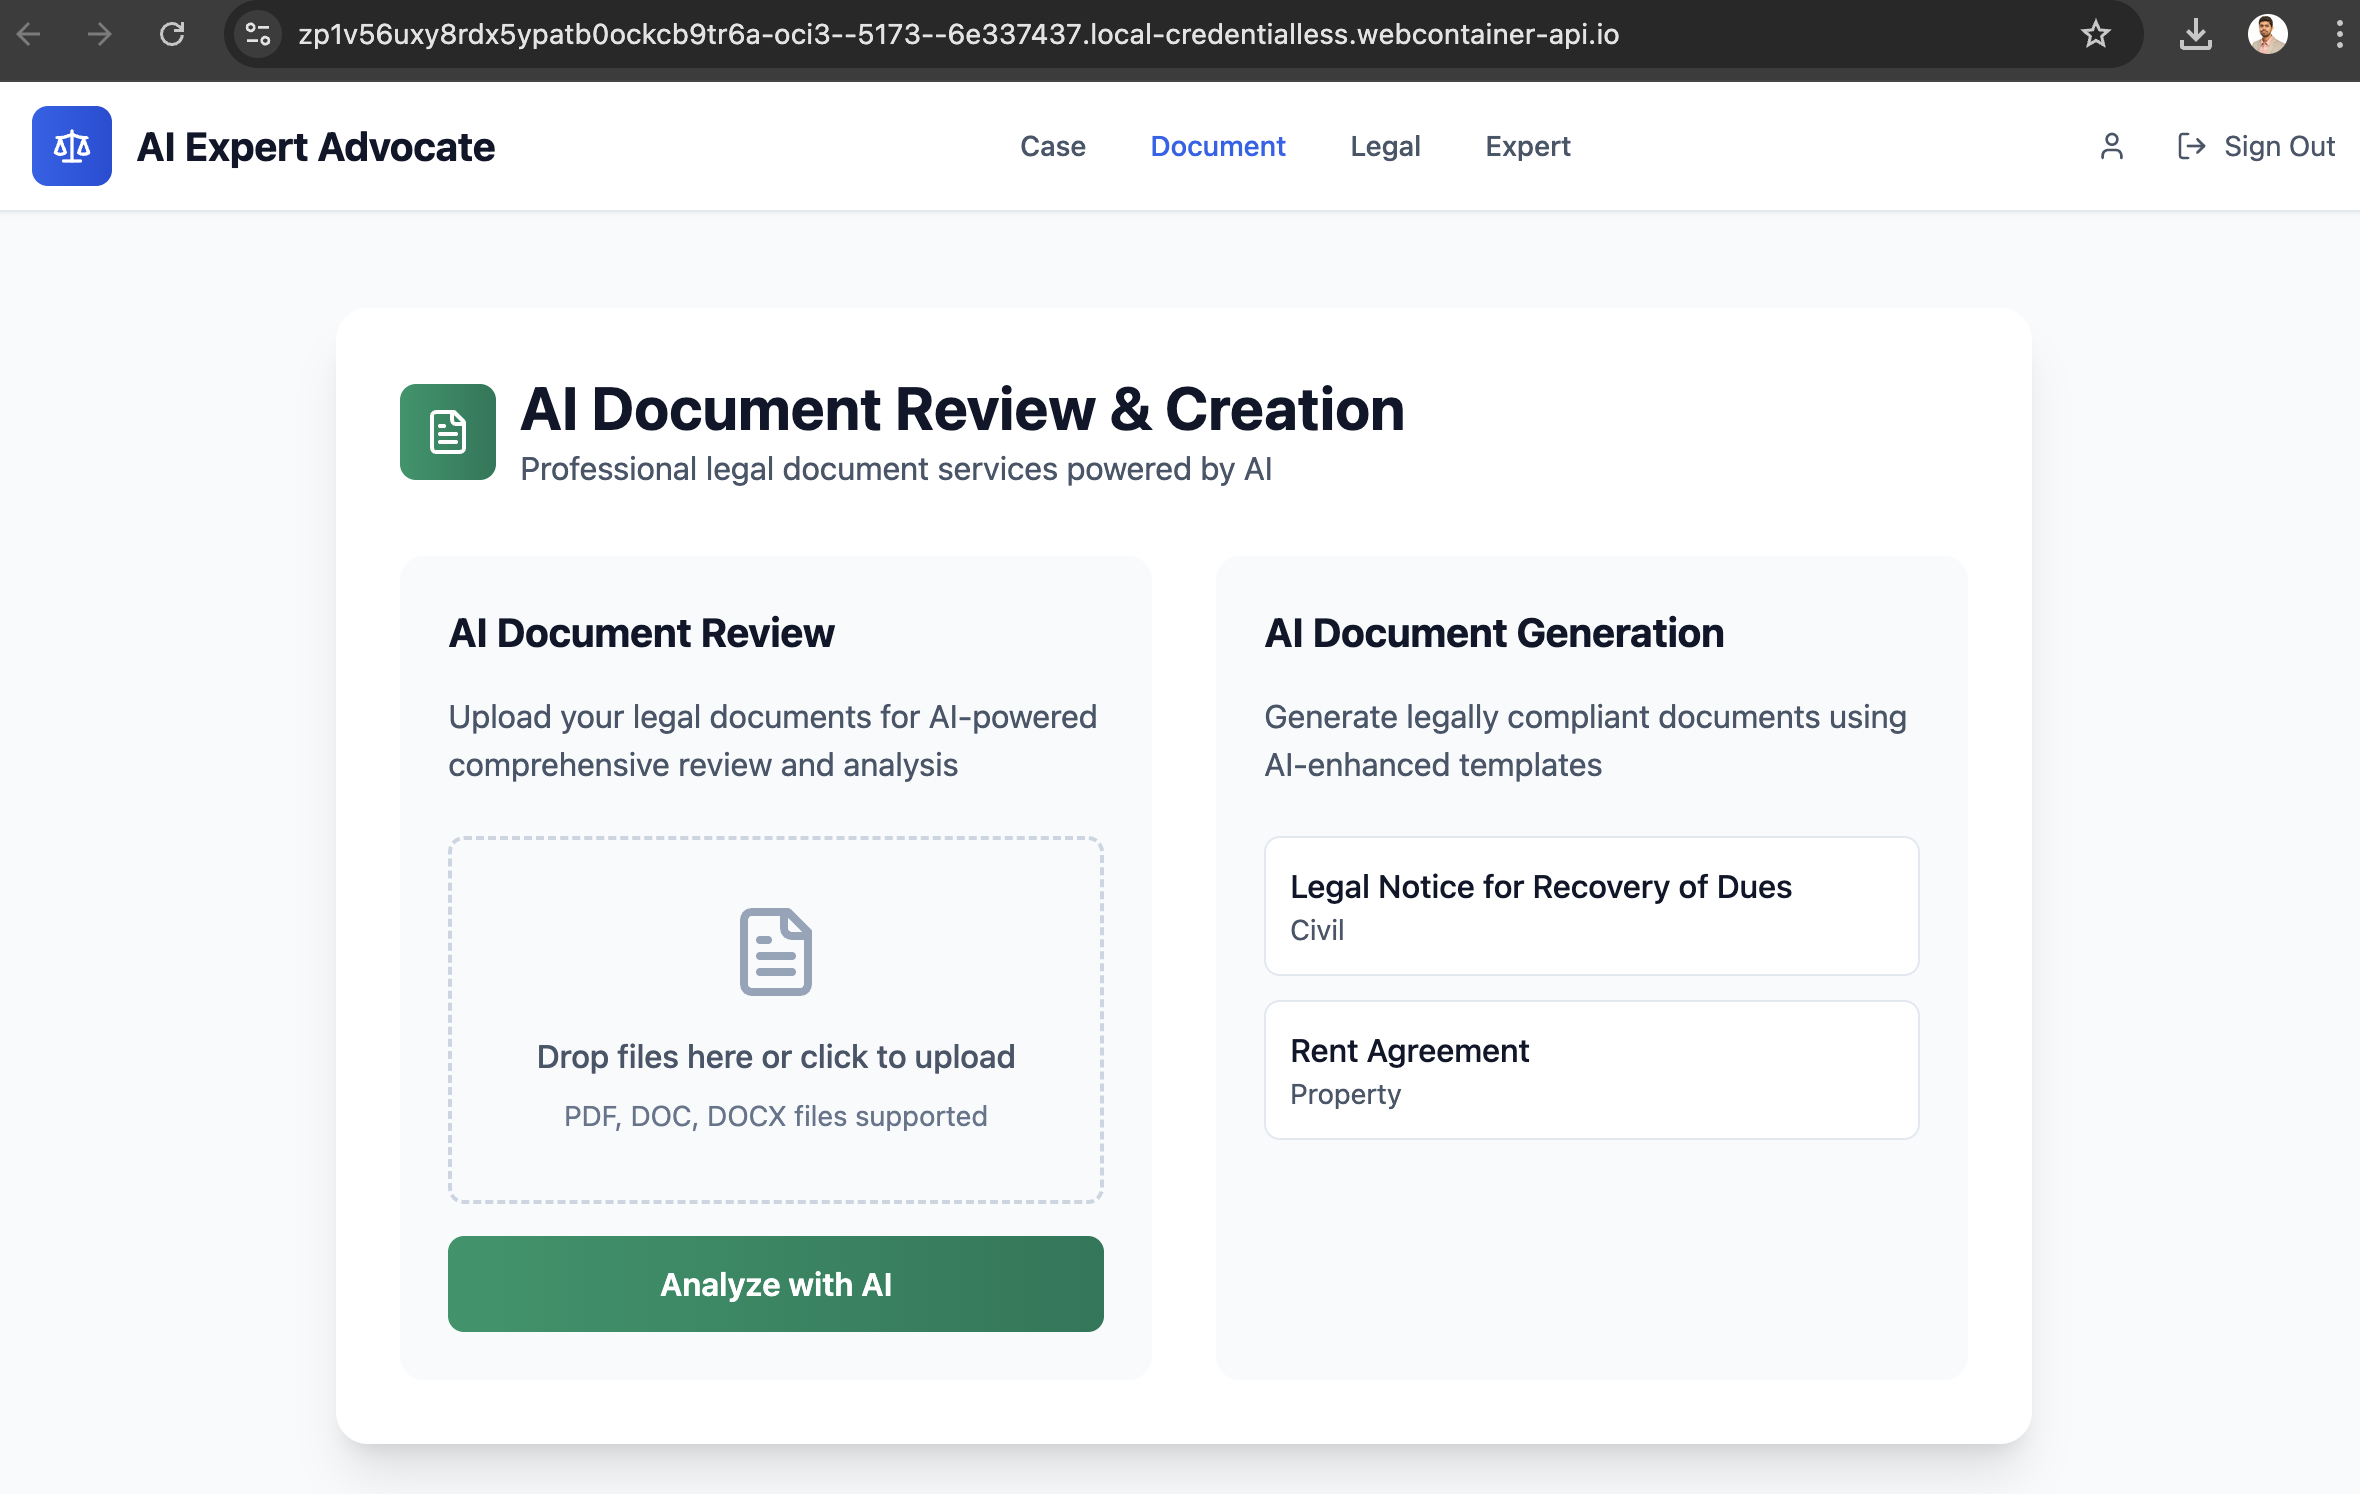Click the file icon in upload zone
2360x1494 pixels.
[775, 951]
